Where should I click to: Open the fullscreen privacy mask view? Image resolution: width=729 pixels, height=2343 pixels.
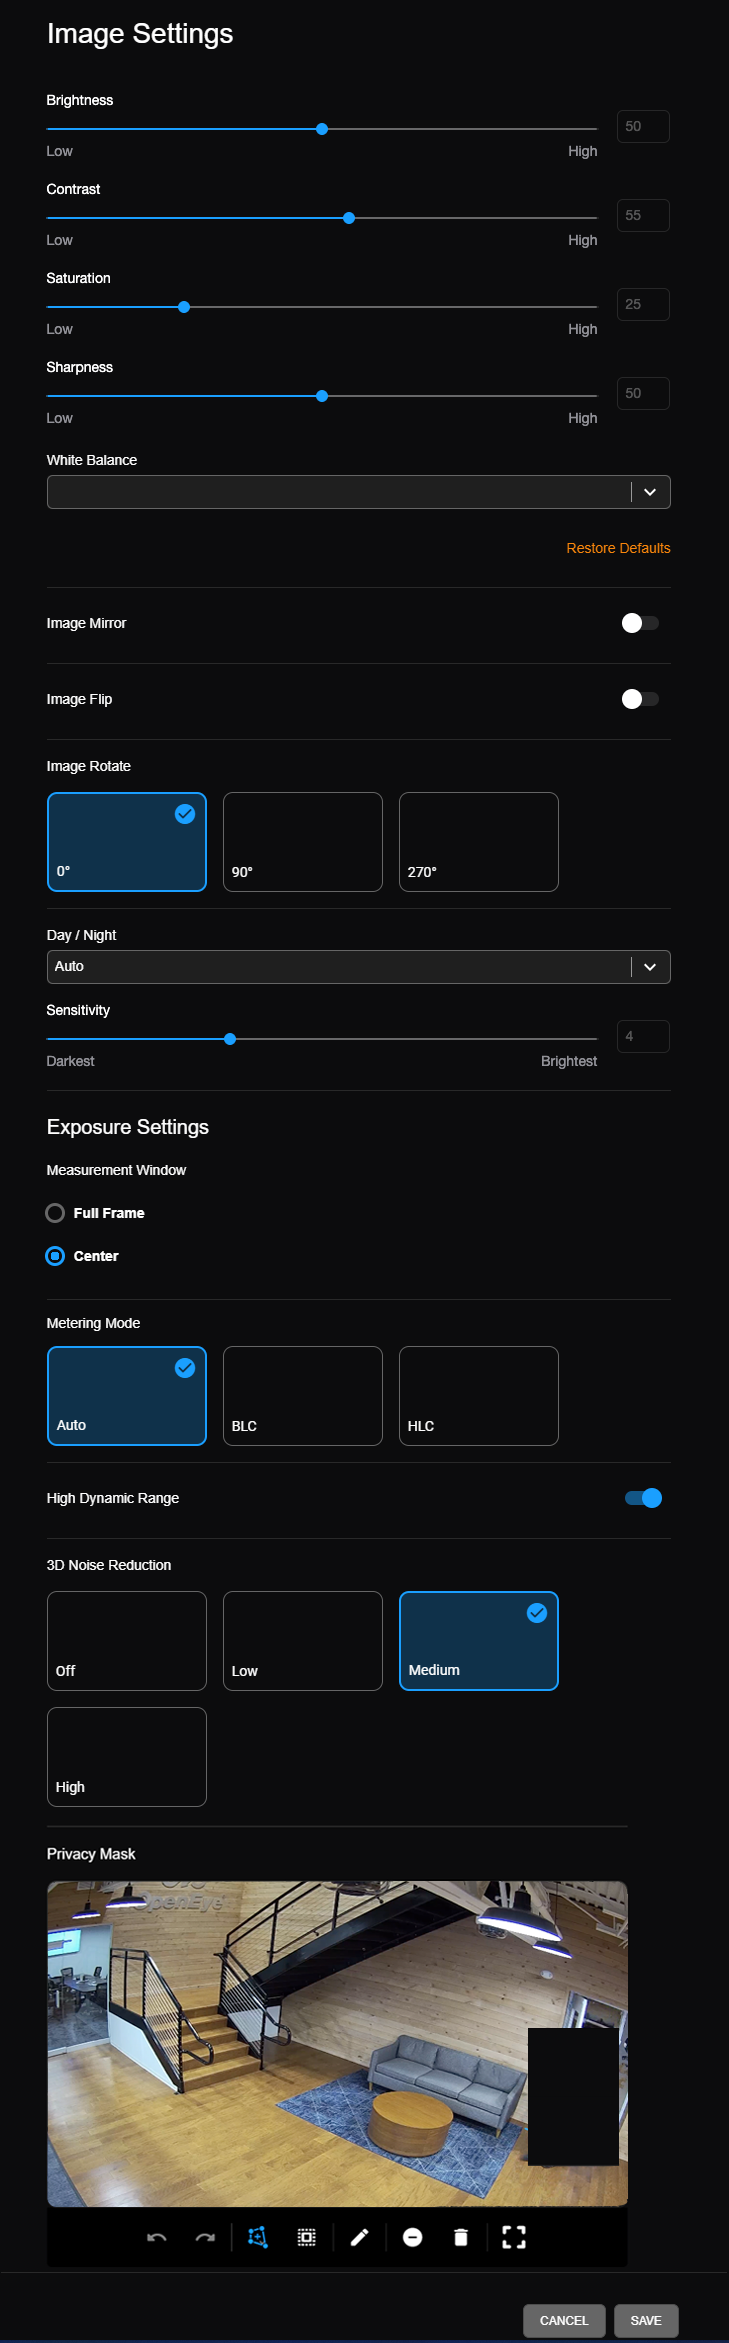point(514,2237)
